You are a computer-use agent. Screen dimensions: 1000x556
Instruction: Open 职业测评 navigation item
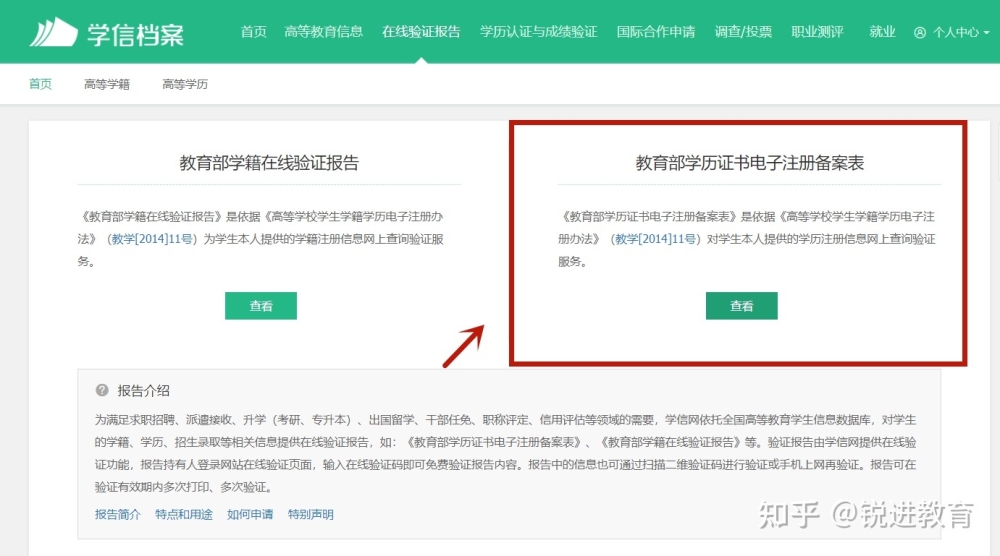click(817, 32)
